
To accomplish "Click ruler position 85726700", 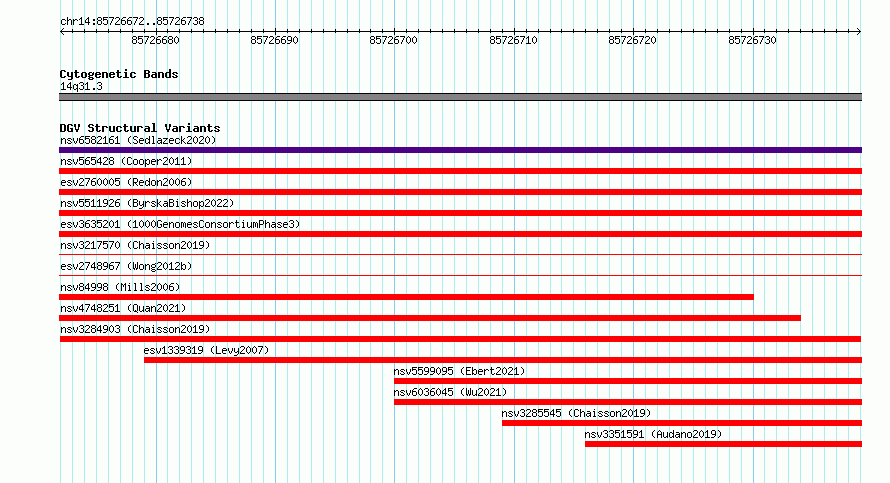I will (393, 40).
